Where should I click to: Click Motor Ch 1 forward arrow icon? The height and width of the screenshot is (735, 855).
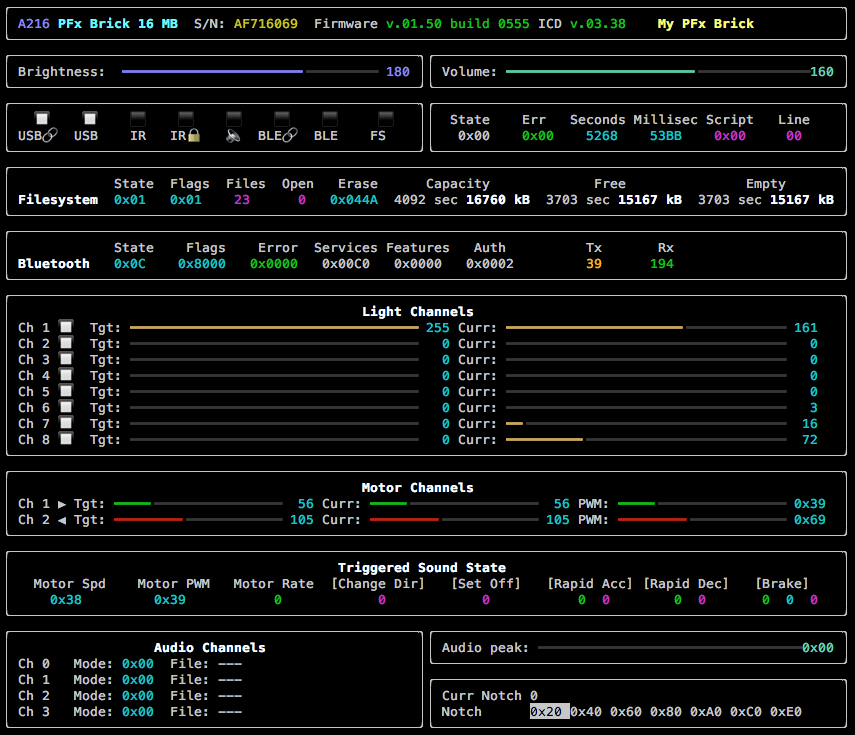62,504
